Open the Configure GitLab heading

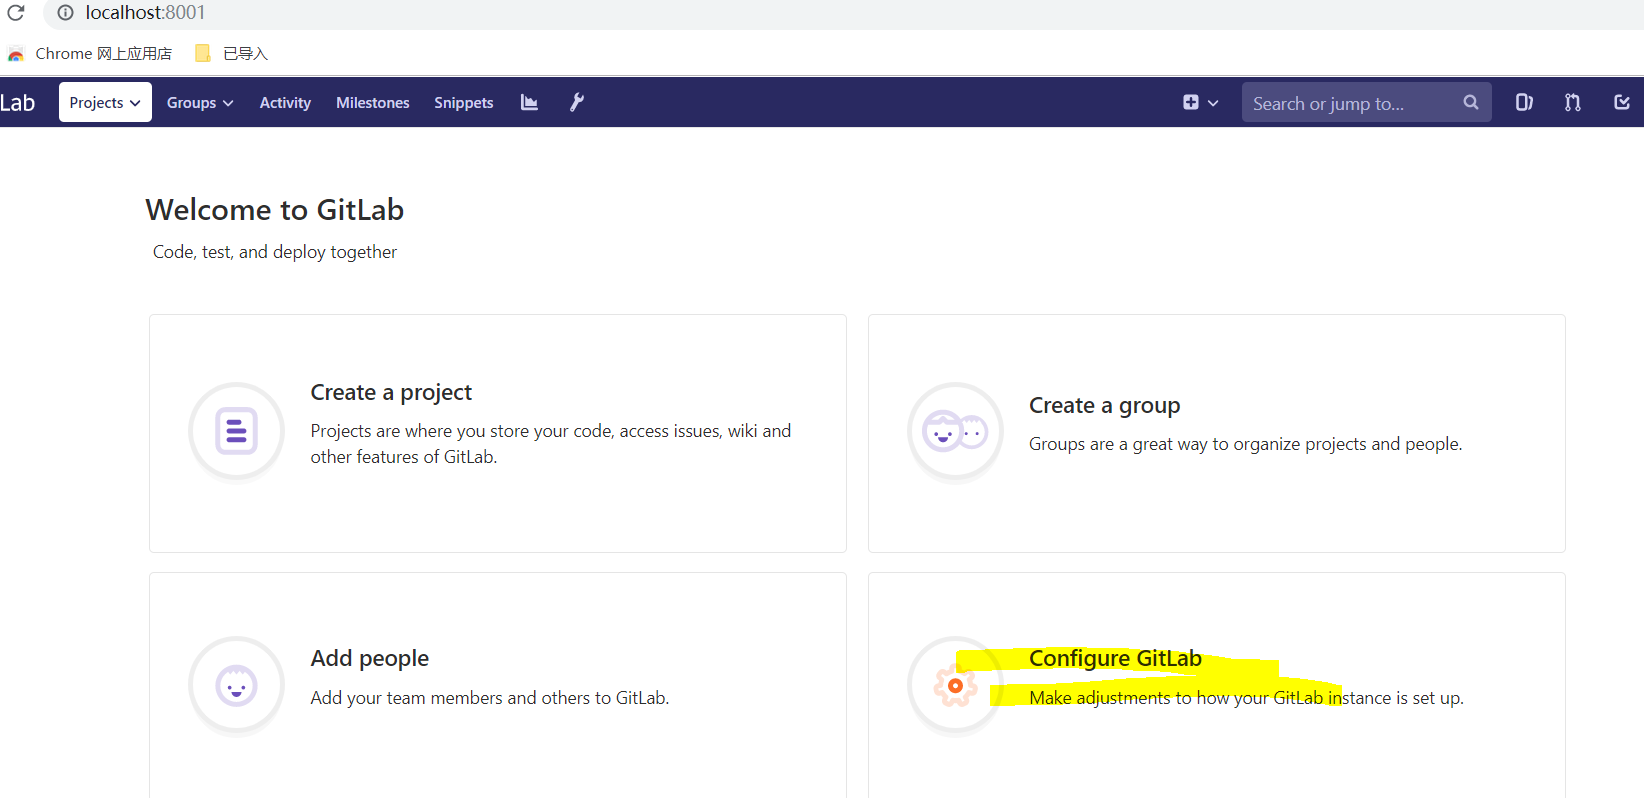(1115, 658)
